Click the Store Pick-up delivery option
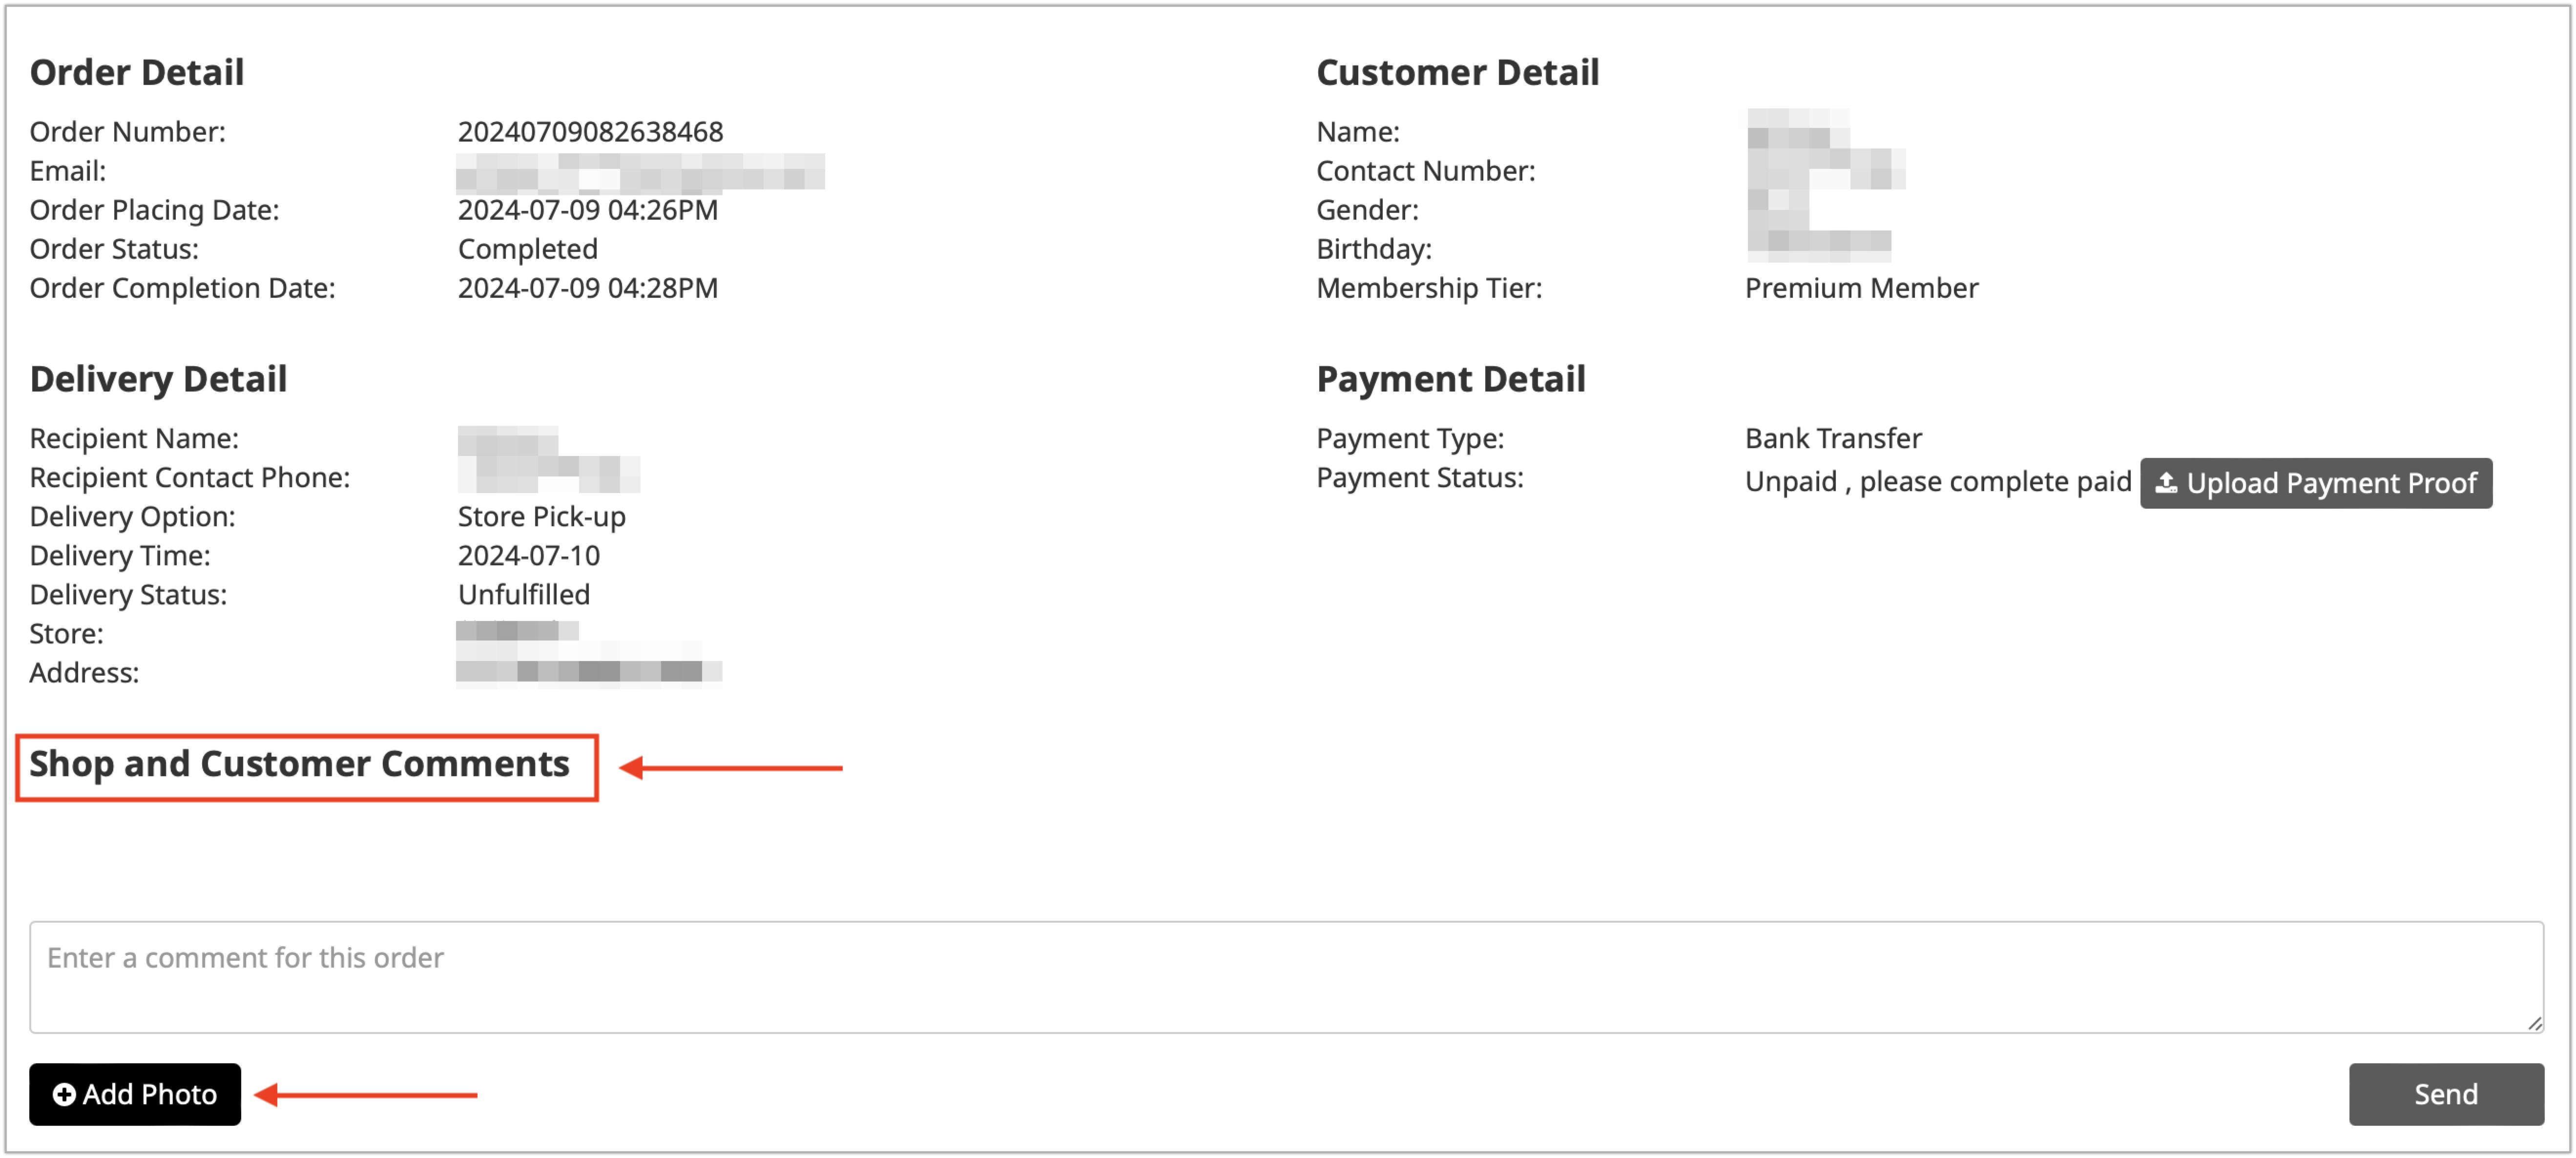 [541, 516]
